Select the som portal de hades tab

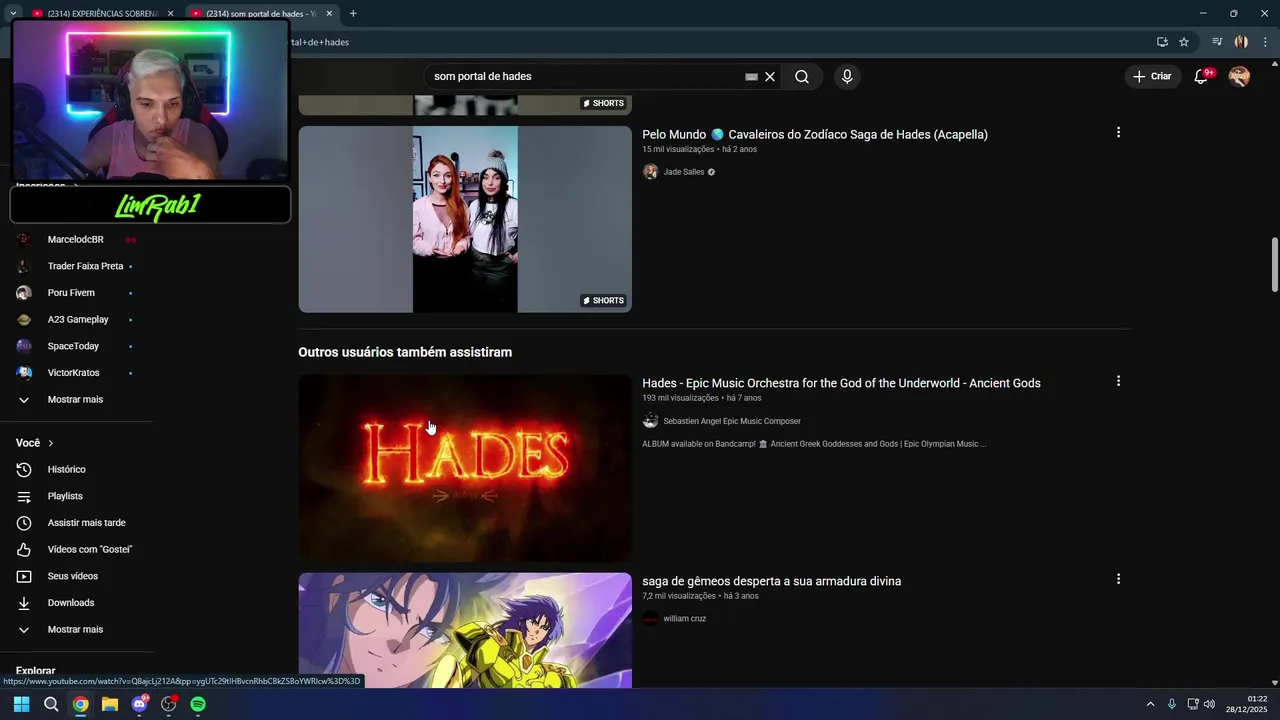(262, 14)
